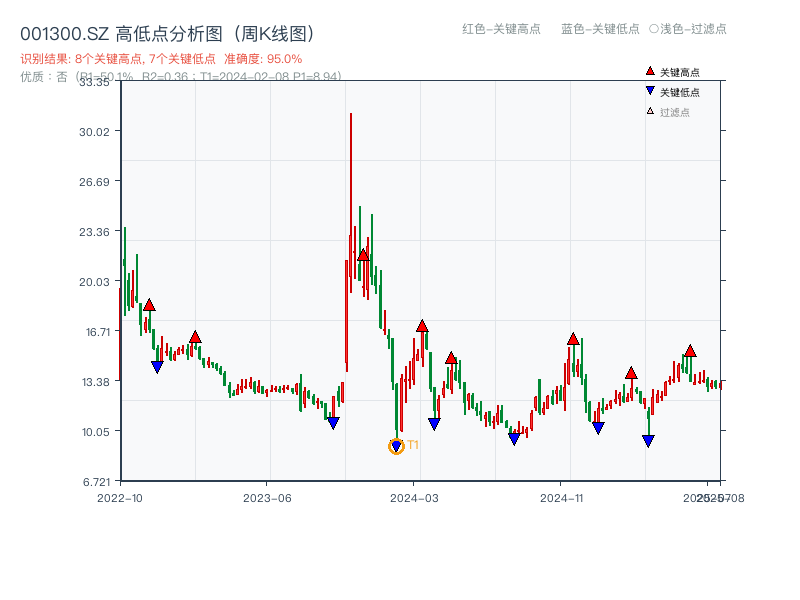The width and height of the screenshot is (800, 600).
Task: Click the red high-point triangle at the 2024-02 peak
Action: tap(363, 255)
